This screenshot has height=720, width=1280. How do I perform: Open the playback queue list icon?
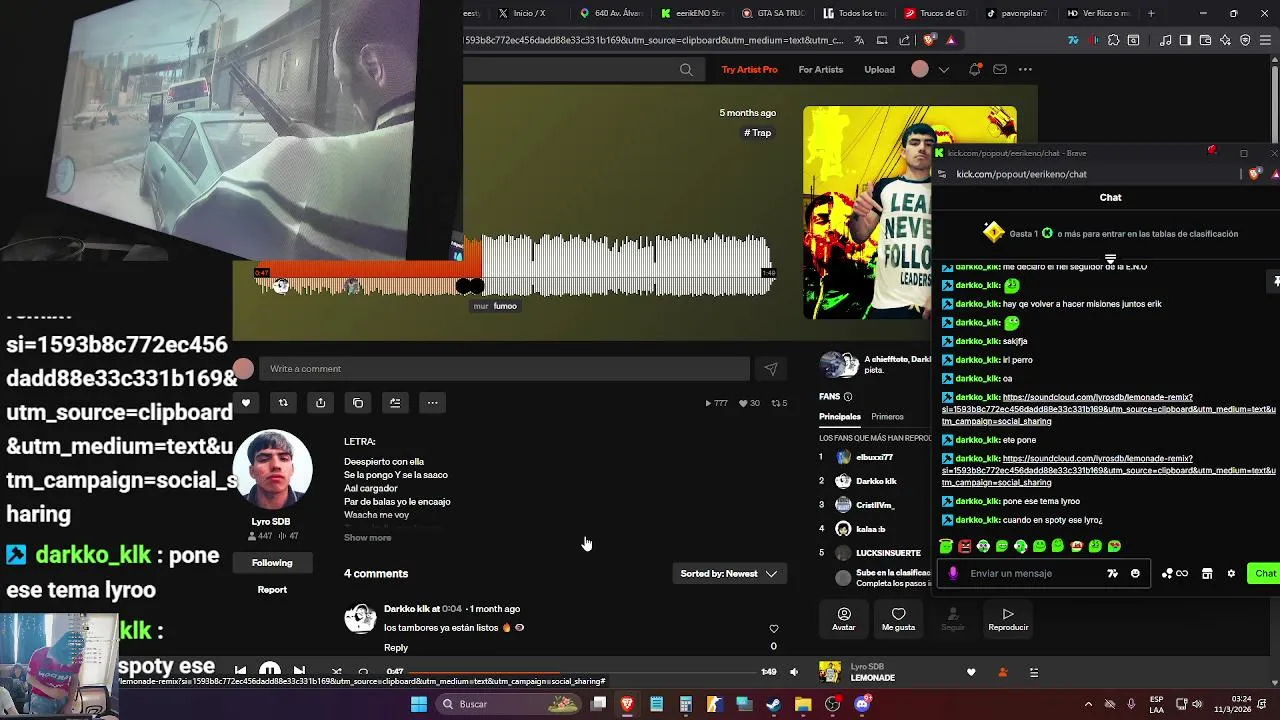(x=1034, y=672)
